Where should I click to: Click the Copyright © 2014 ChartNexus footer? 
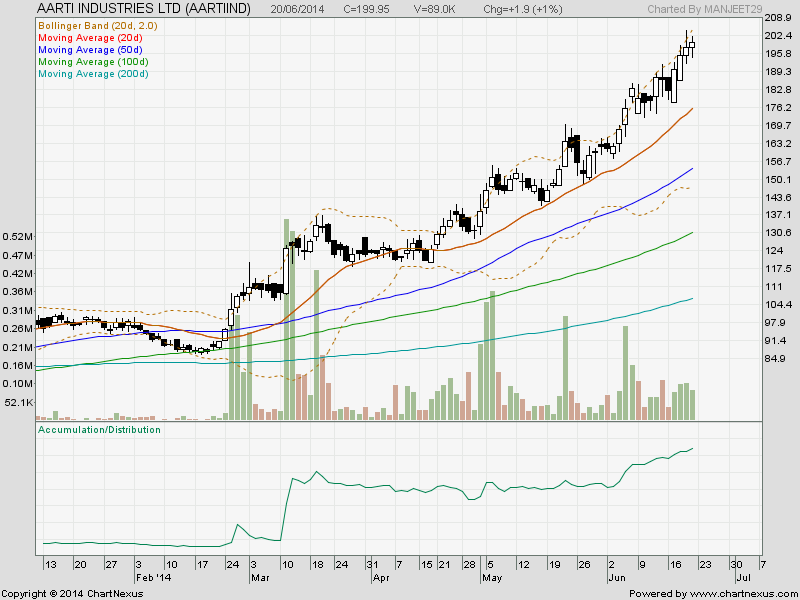(x=72, y=594)
